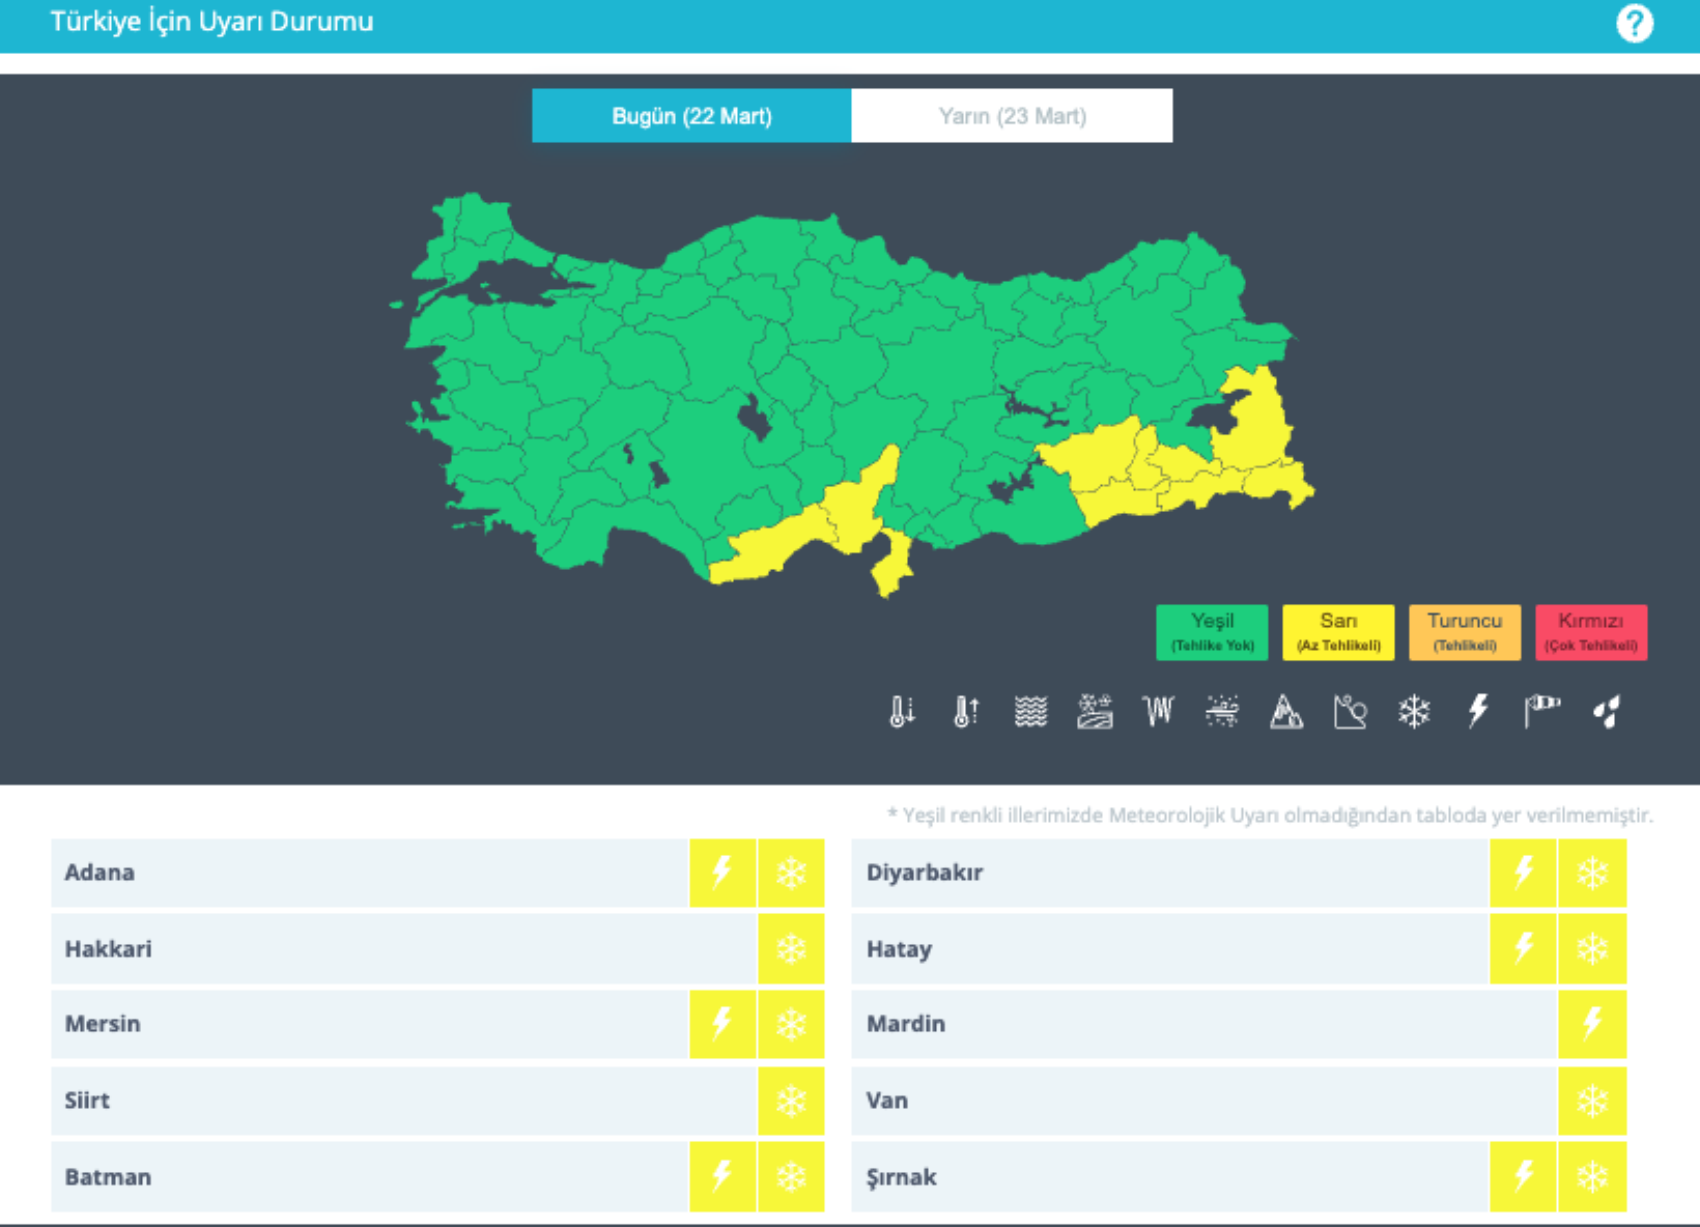1700x1227 pixels.
Task: Open the help question mark icon
Action: pos(1634,23)
